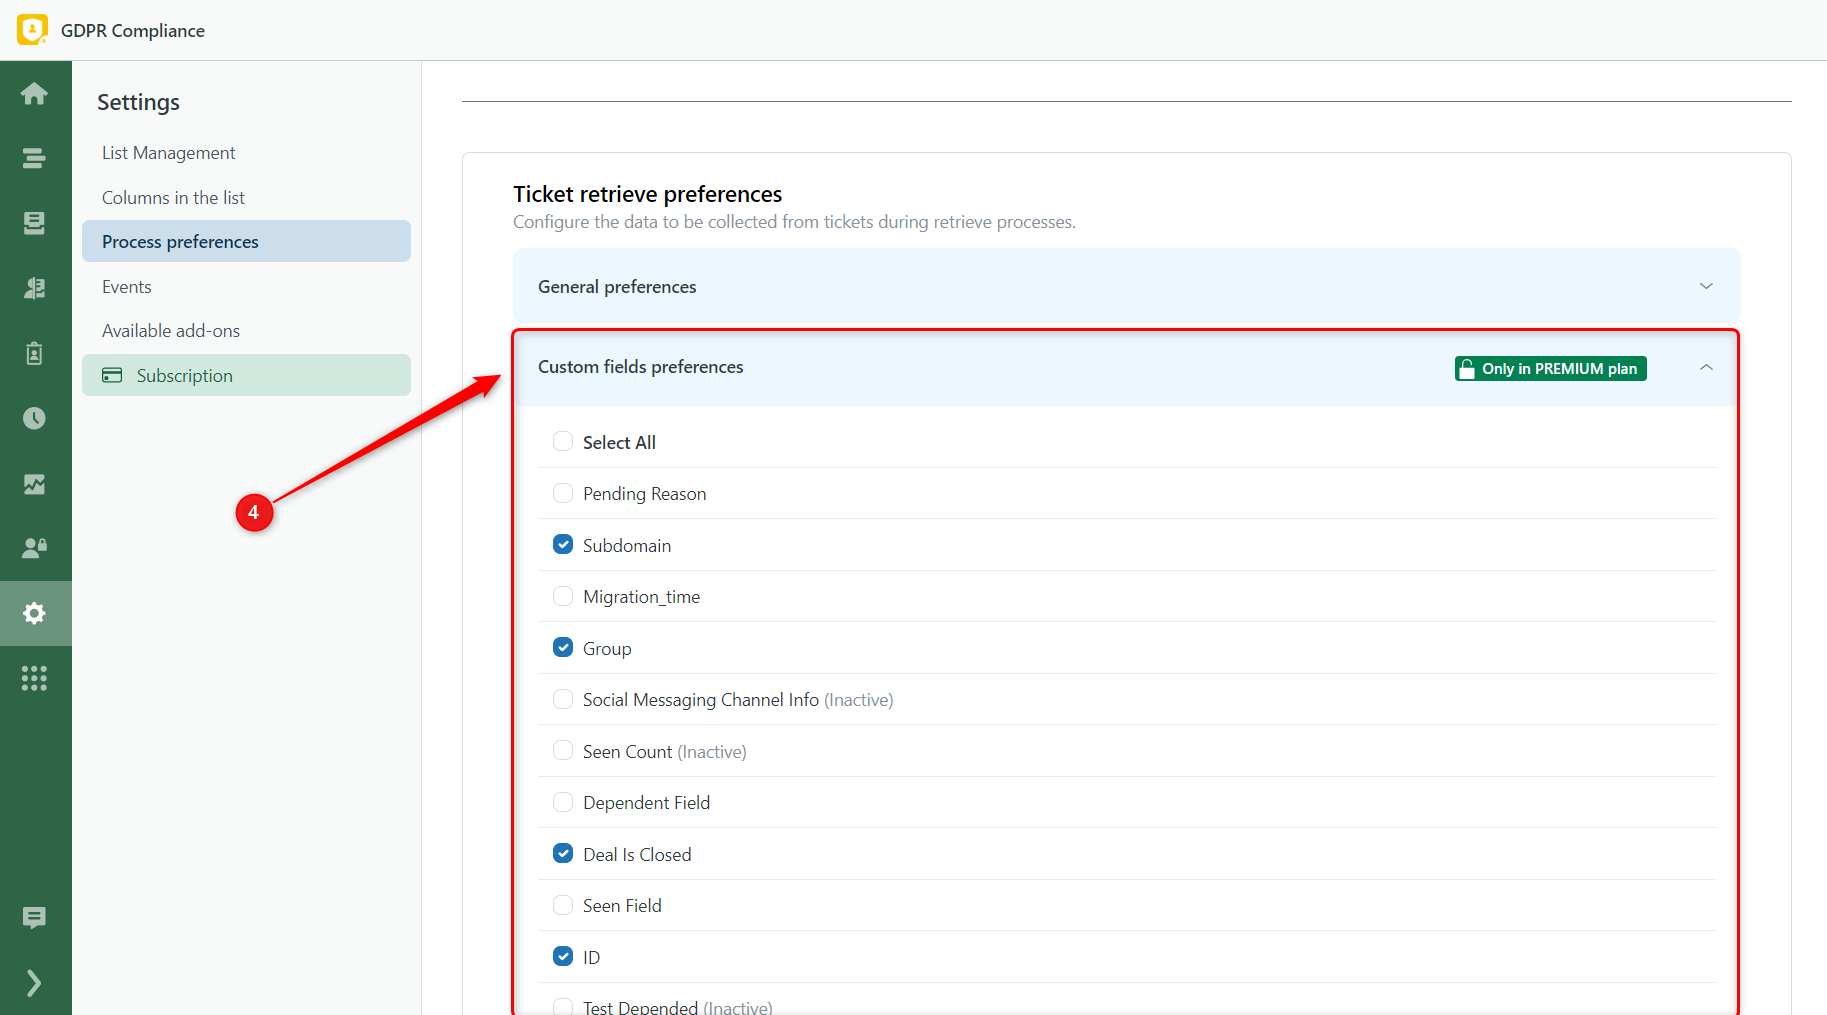Check the Select All checkbox
This screenshot has width=1827, height=1015.
coord(563,442)
